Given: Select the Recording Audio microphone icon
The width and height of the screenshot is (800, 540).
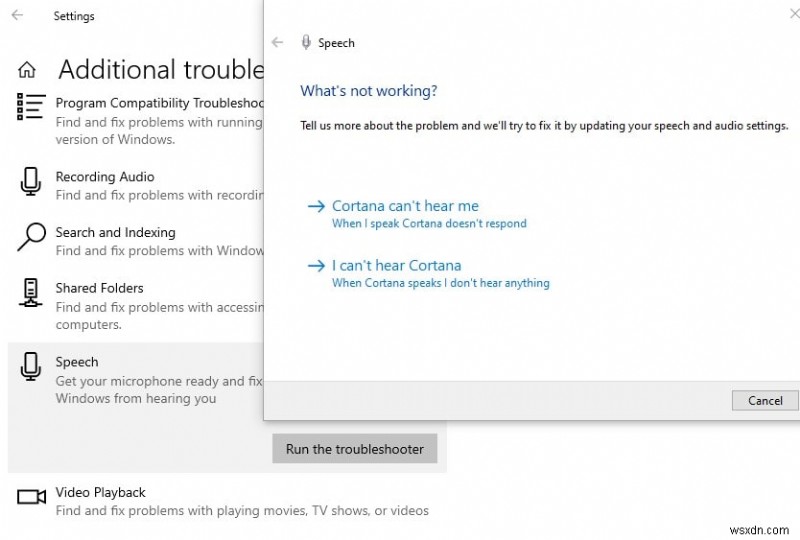Looking at the screenshot, I should click(31, 182).
